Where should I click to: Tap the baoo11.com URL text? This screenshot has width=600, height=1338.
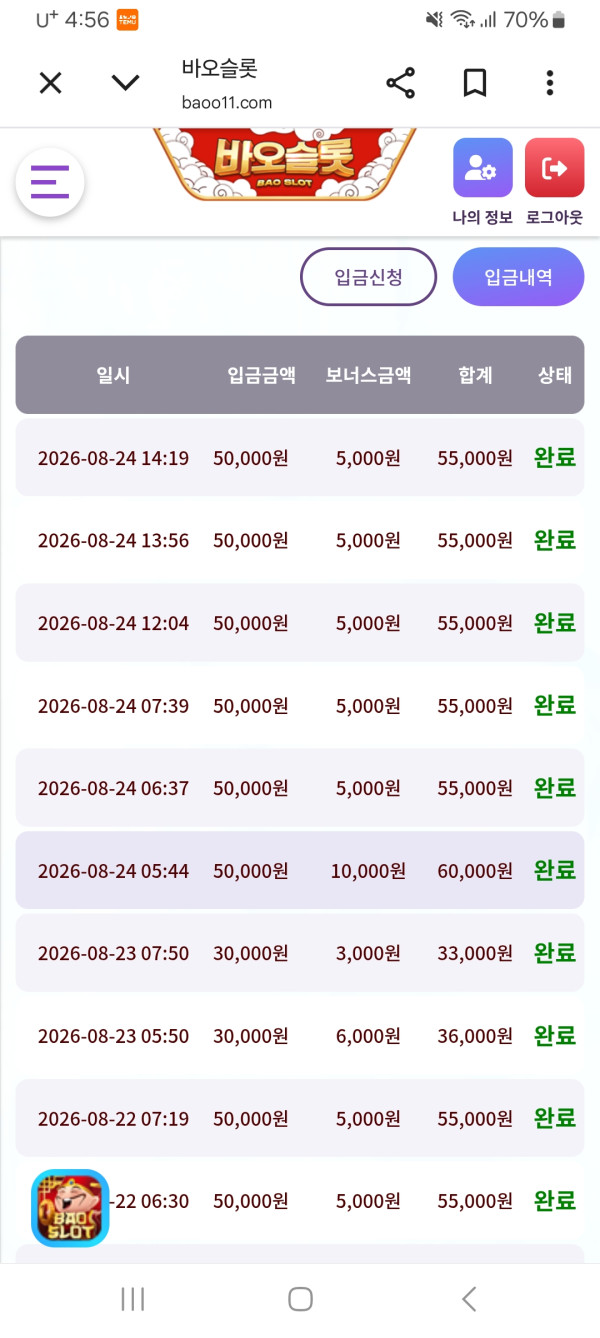[x=227, y=102]
